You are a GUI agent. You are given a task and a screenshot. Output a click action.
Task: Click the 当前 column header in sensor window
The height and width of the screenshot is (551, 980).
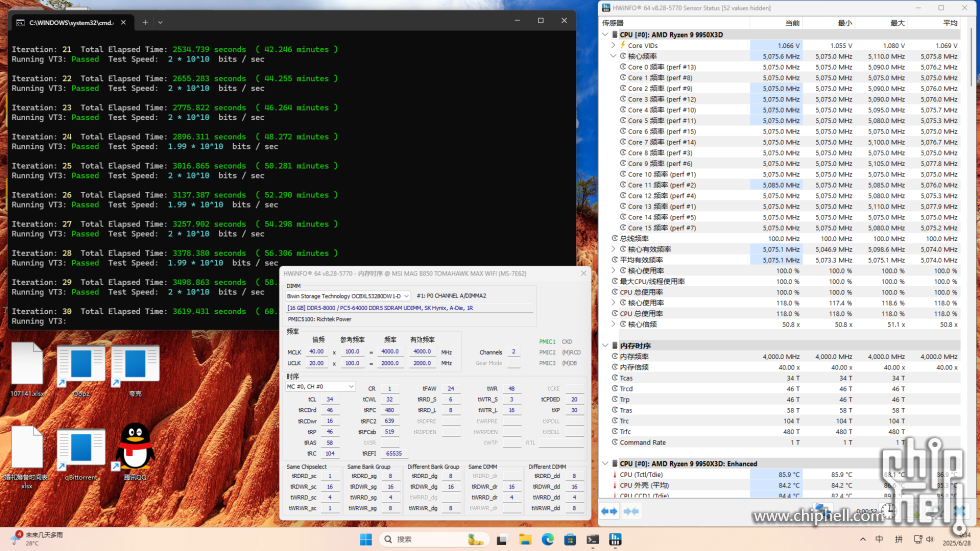tap(776, 23)
